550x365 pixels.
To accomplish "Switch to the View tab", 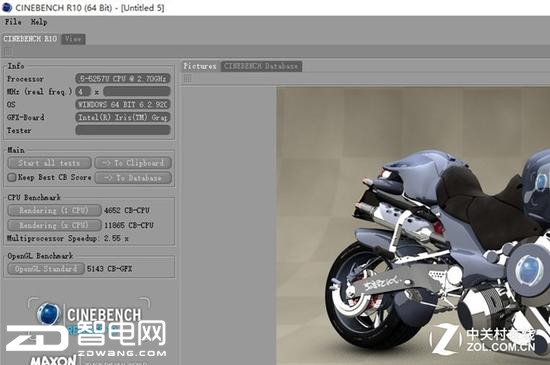I will pyautogui.click(x=73, y=39).
